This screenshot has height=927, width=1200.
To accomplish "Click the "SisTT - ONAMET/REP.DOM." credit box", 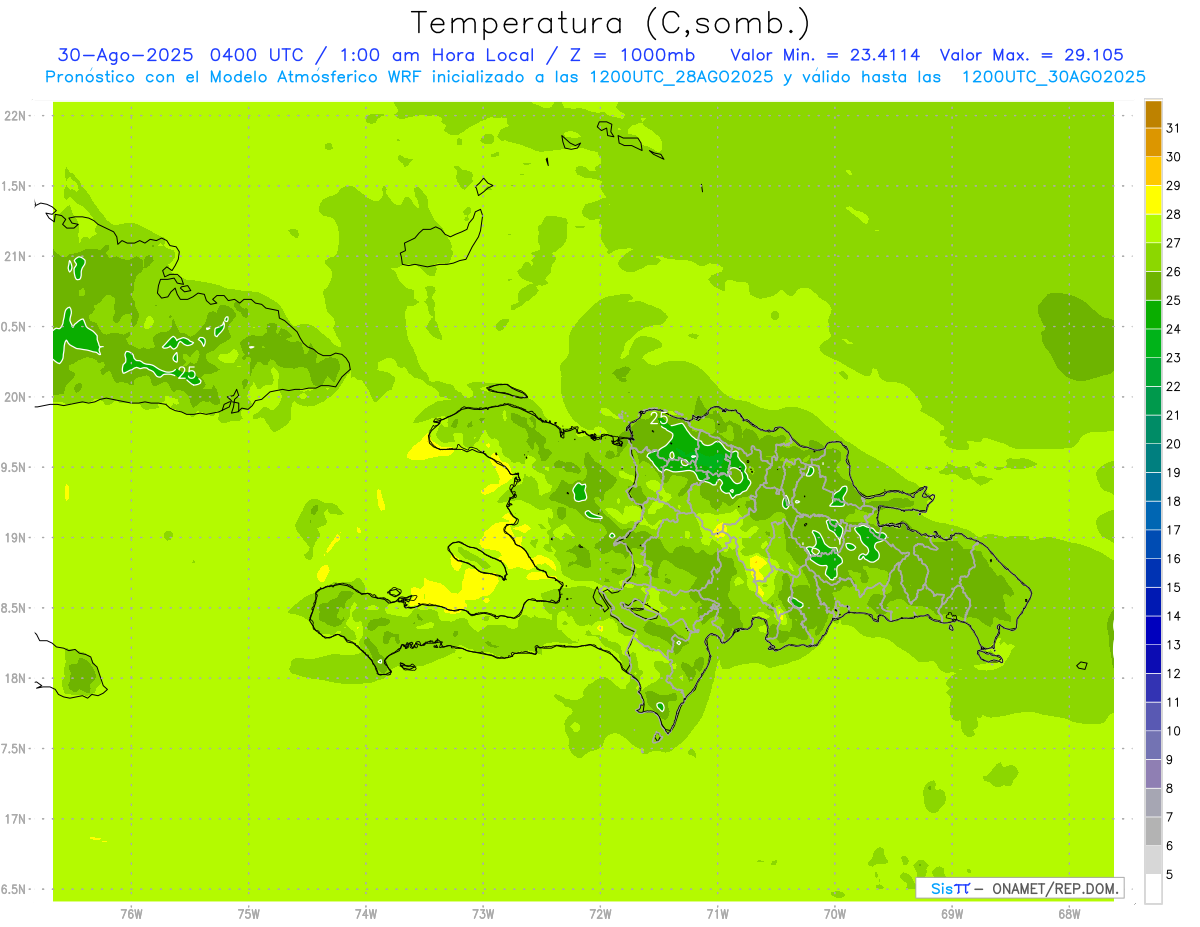I will pos(1020,888).
